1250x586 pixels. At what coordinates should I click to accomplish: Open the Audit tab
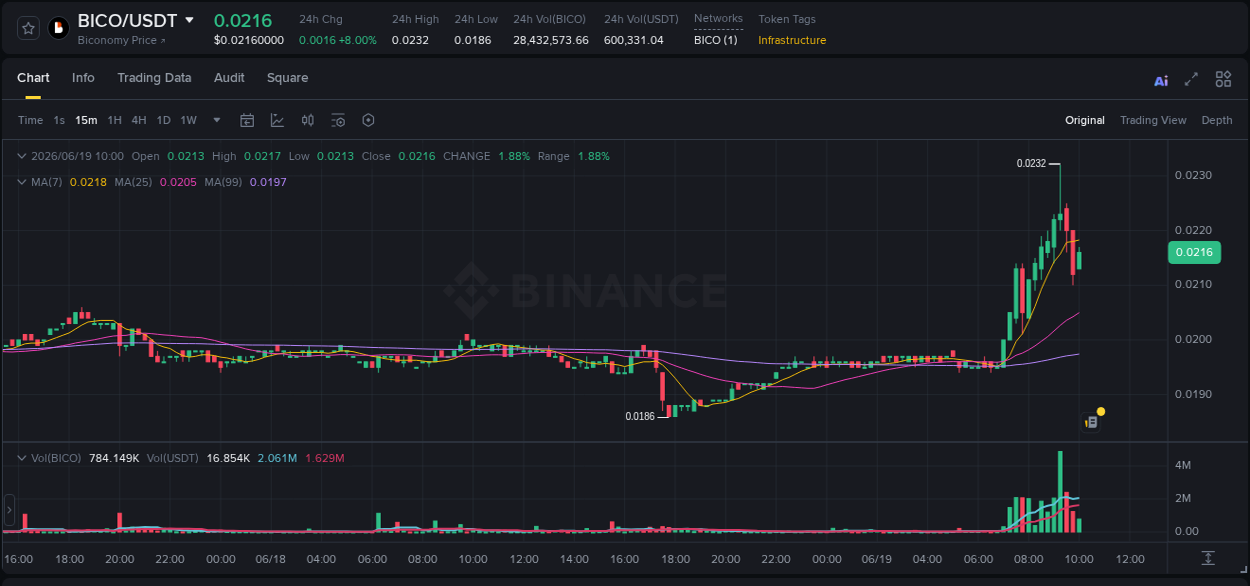coord(229,78)
